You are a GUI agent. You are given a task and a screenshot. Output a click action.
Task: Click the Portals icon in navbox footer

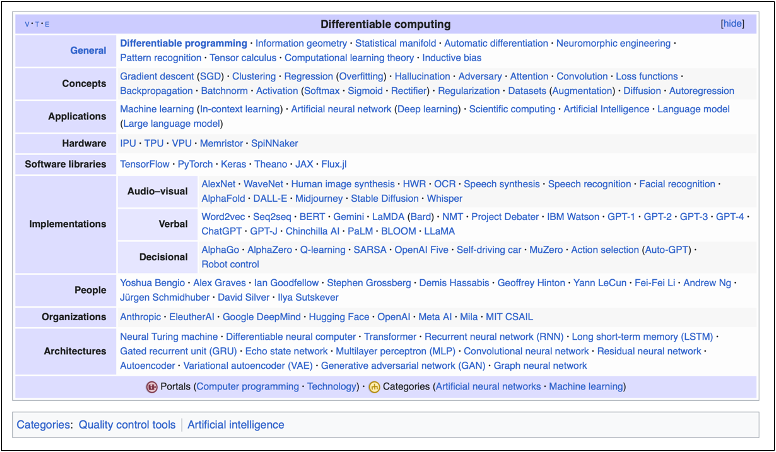click(152, 387)
